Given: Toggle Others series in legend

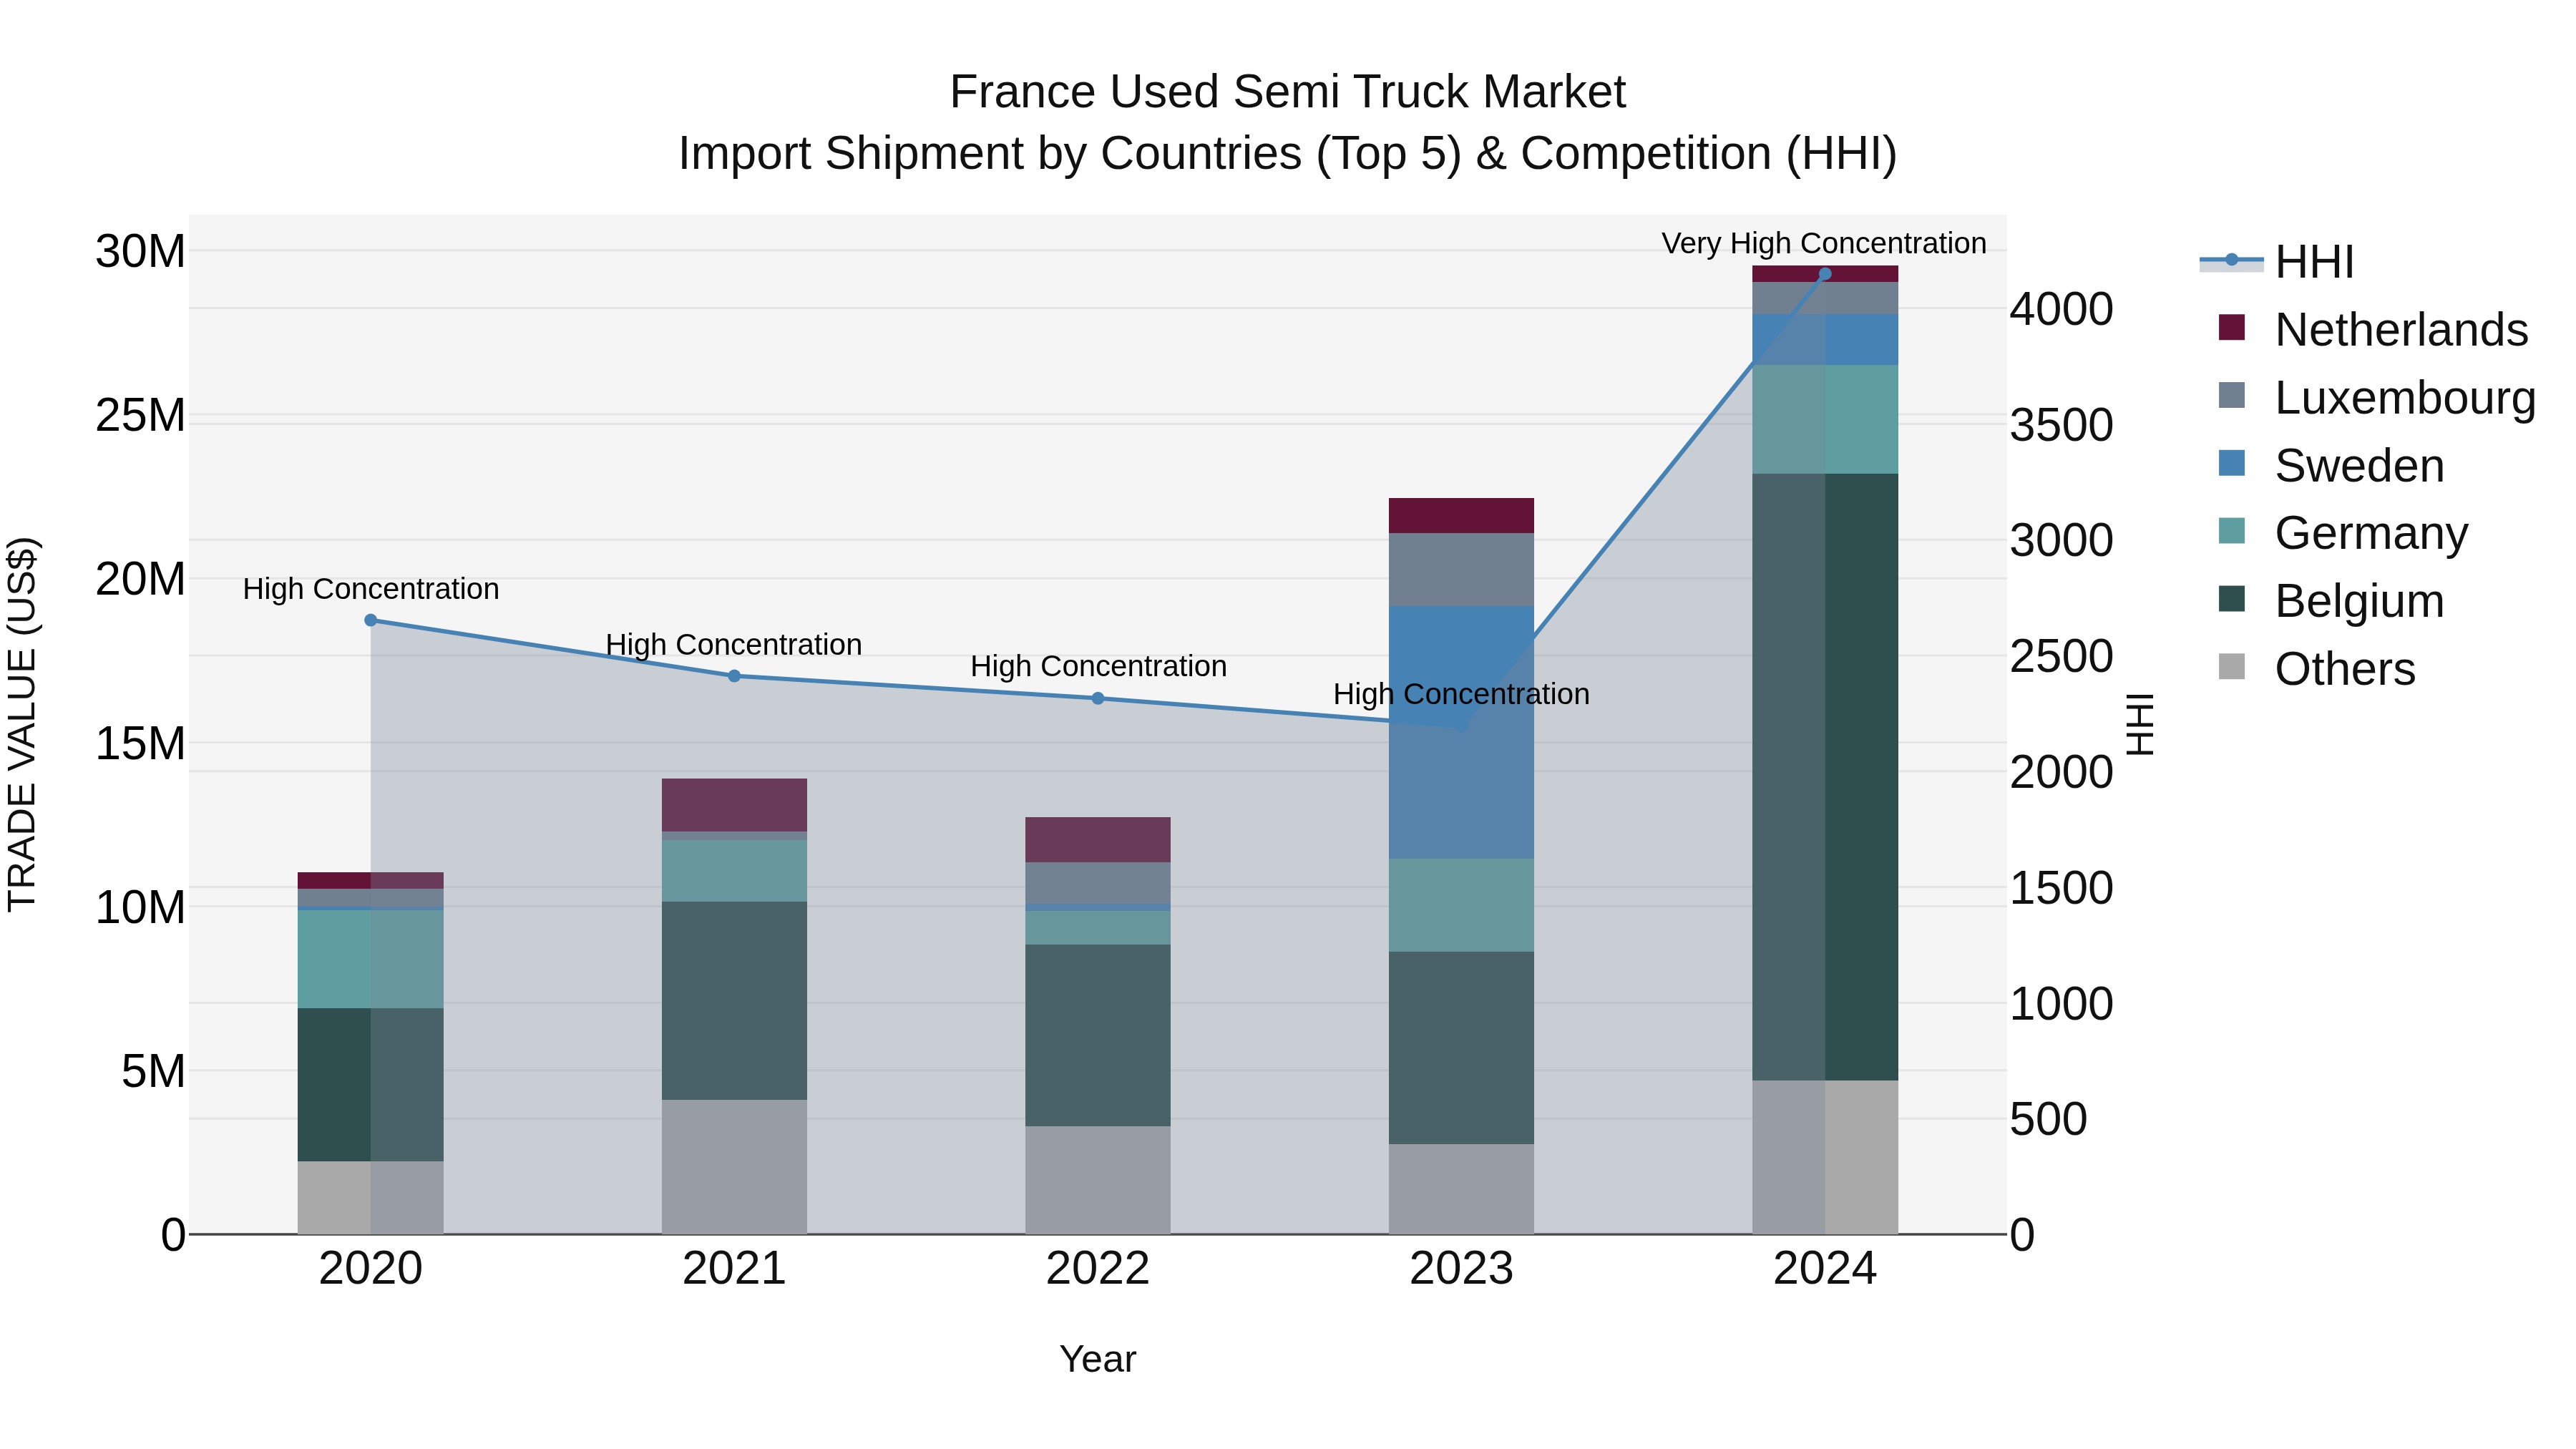Looking at the screenshot, I should [x=2316, y=669].
